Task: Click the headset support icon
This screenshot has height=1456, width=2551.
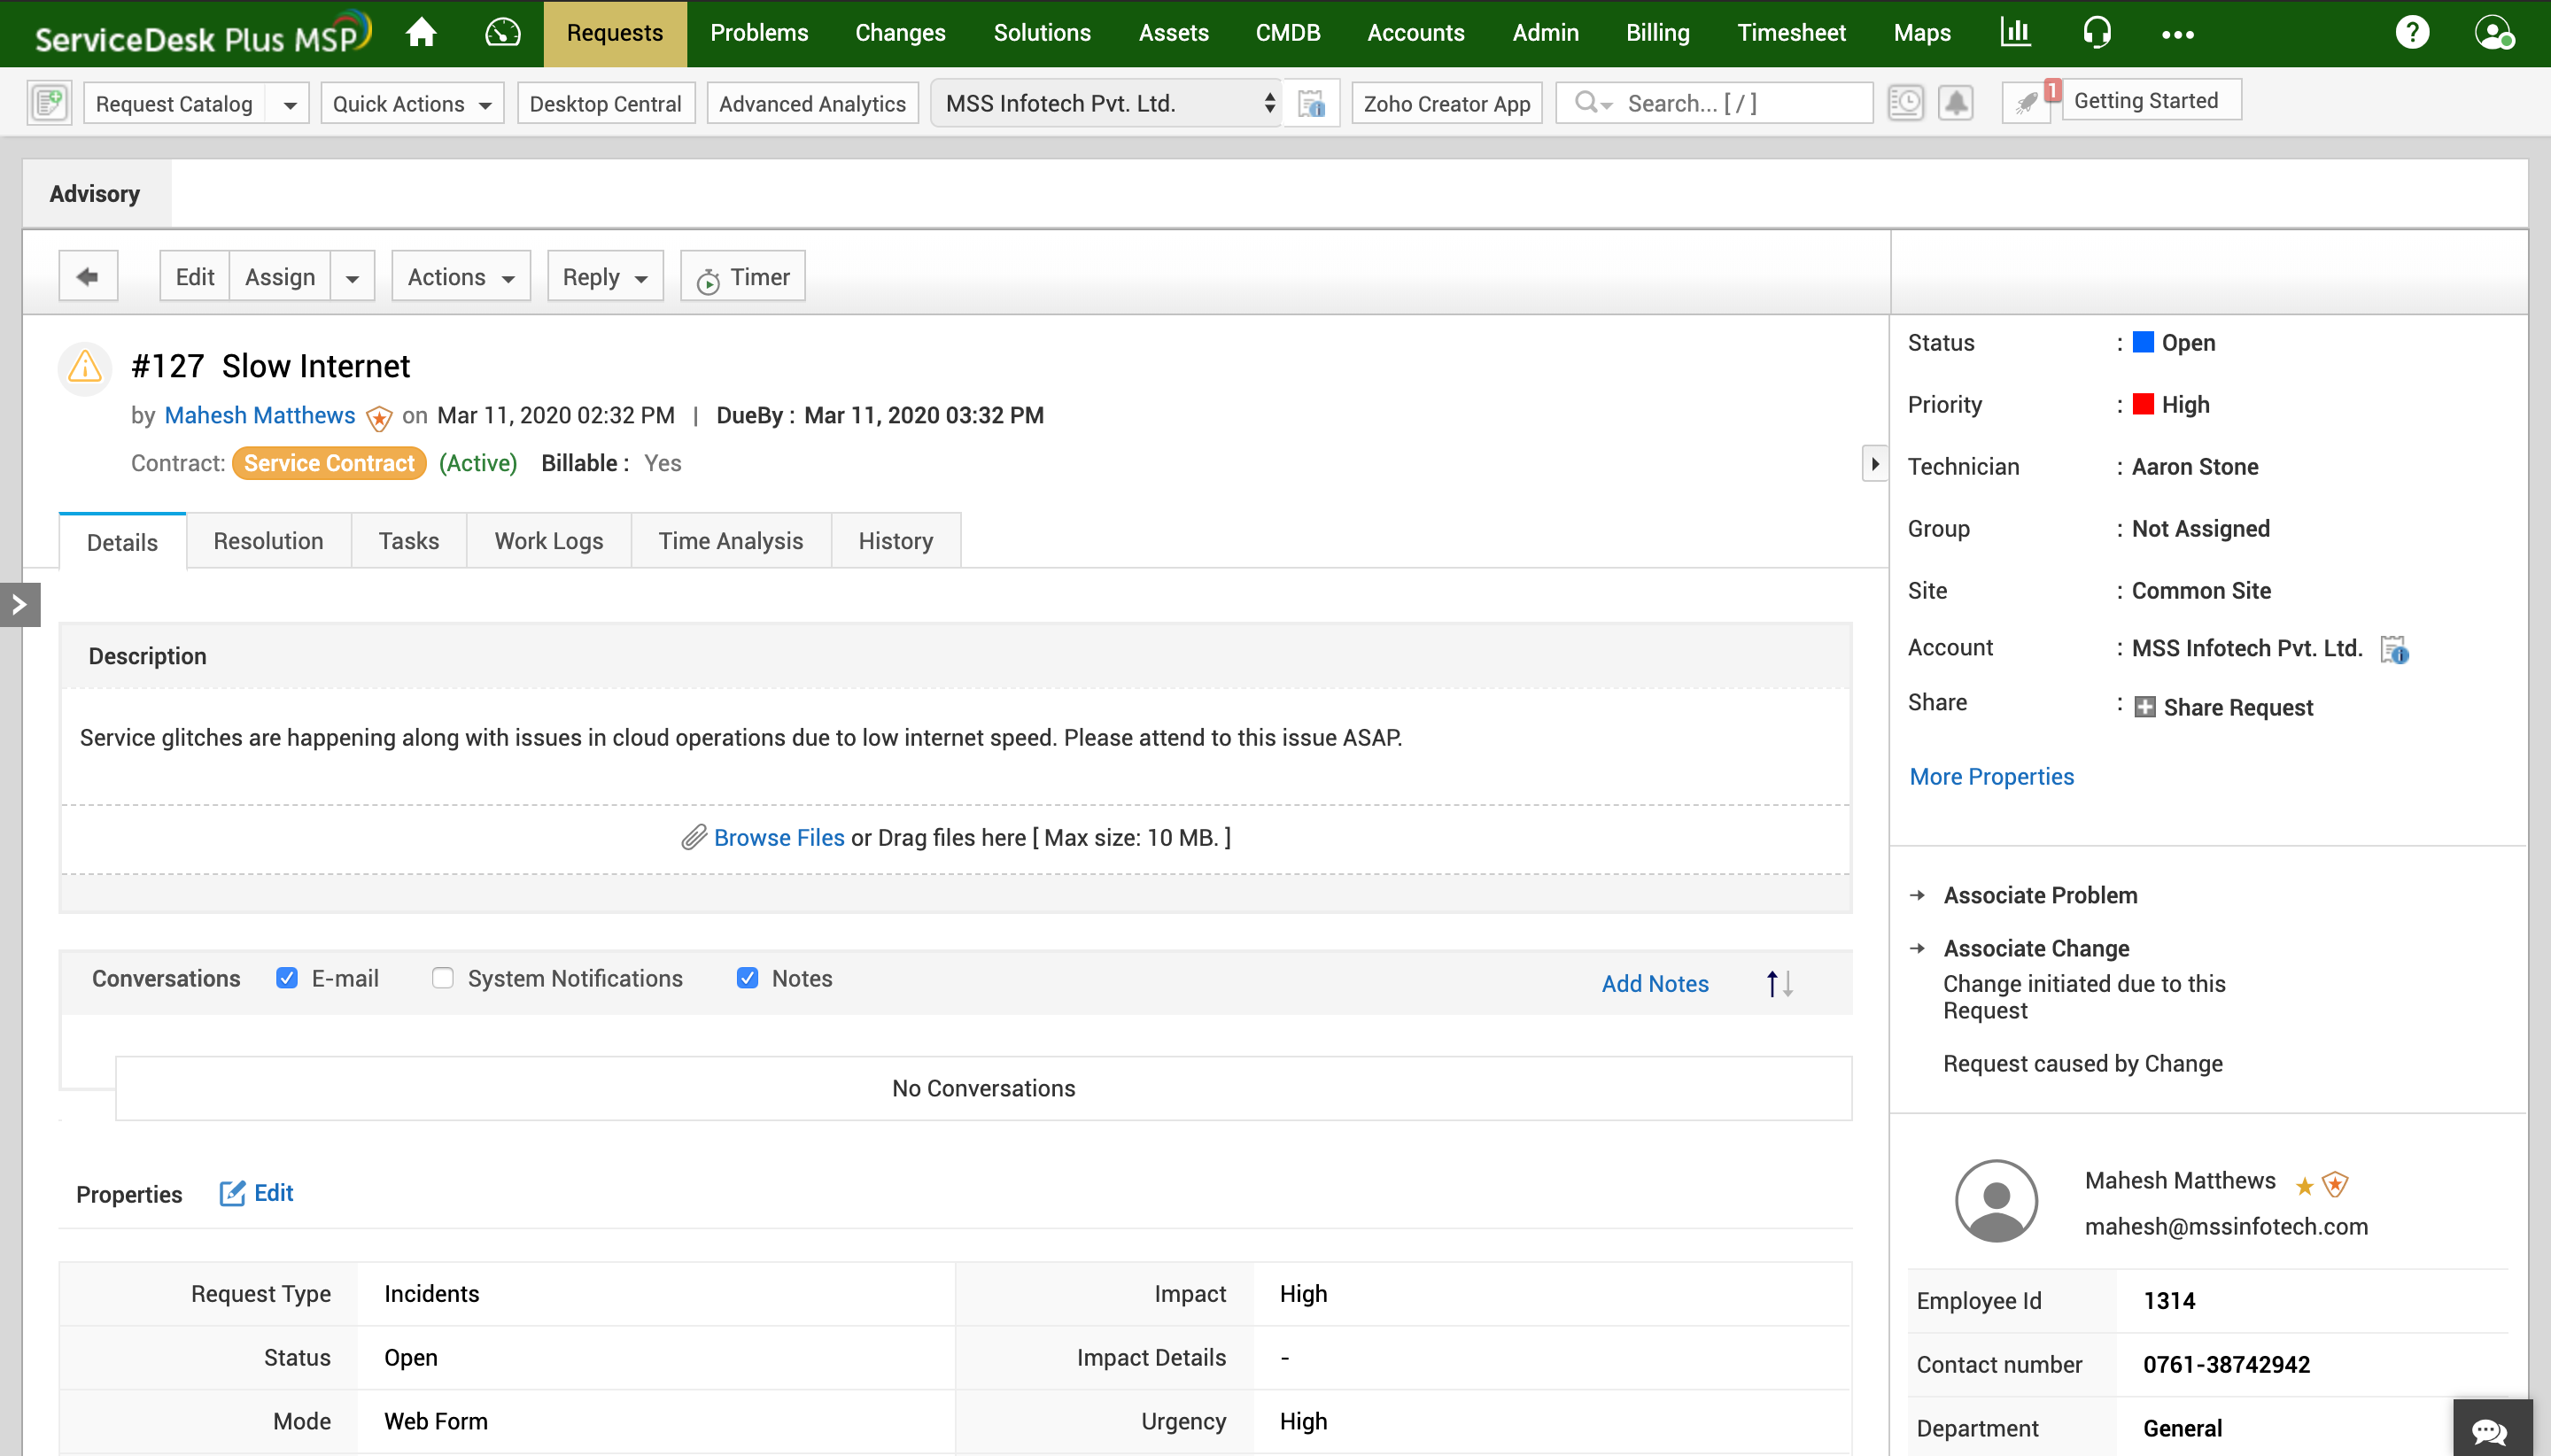Action: coord(2097,33)
